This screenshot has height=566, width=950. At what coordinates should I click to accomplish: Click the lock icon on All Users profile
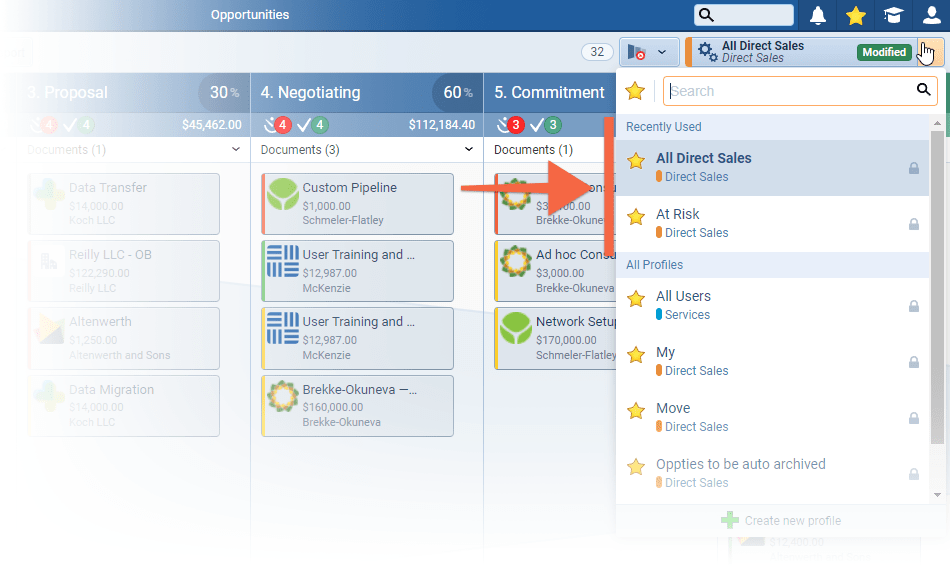913,306
